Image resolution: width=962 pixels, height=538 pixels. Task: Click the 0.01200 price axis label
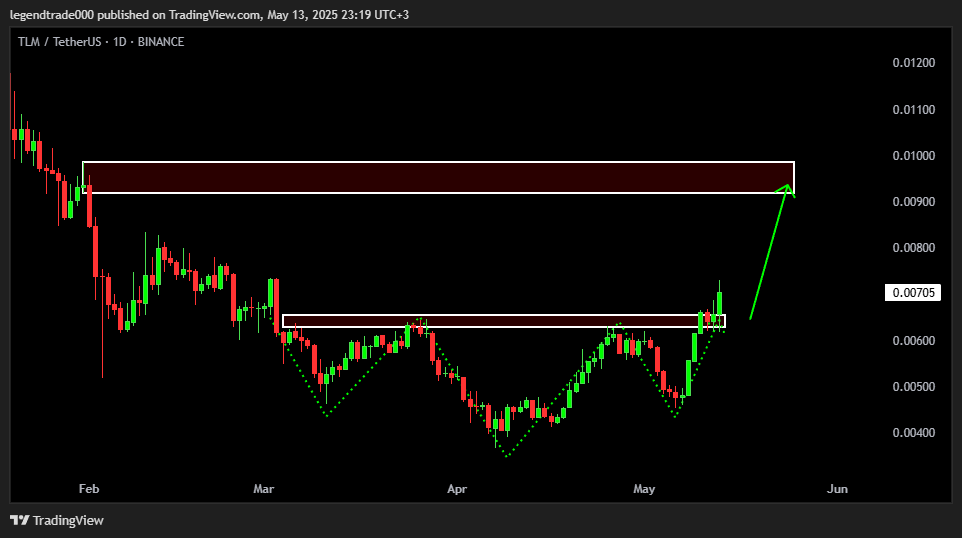[914, 63]
